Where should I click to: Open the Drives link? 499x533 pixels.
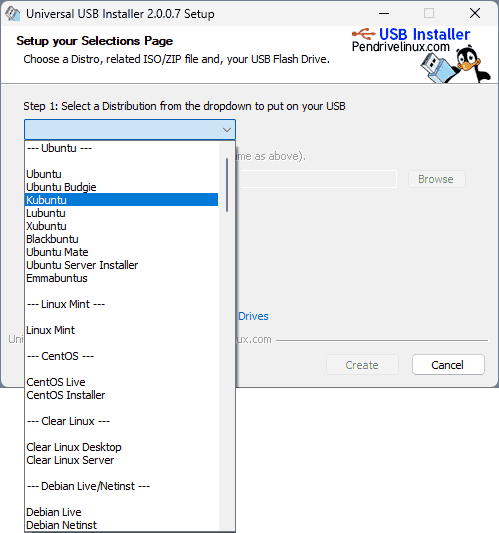[253, 316]
